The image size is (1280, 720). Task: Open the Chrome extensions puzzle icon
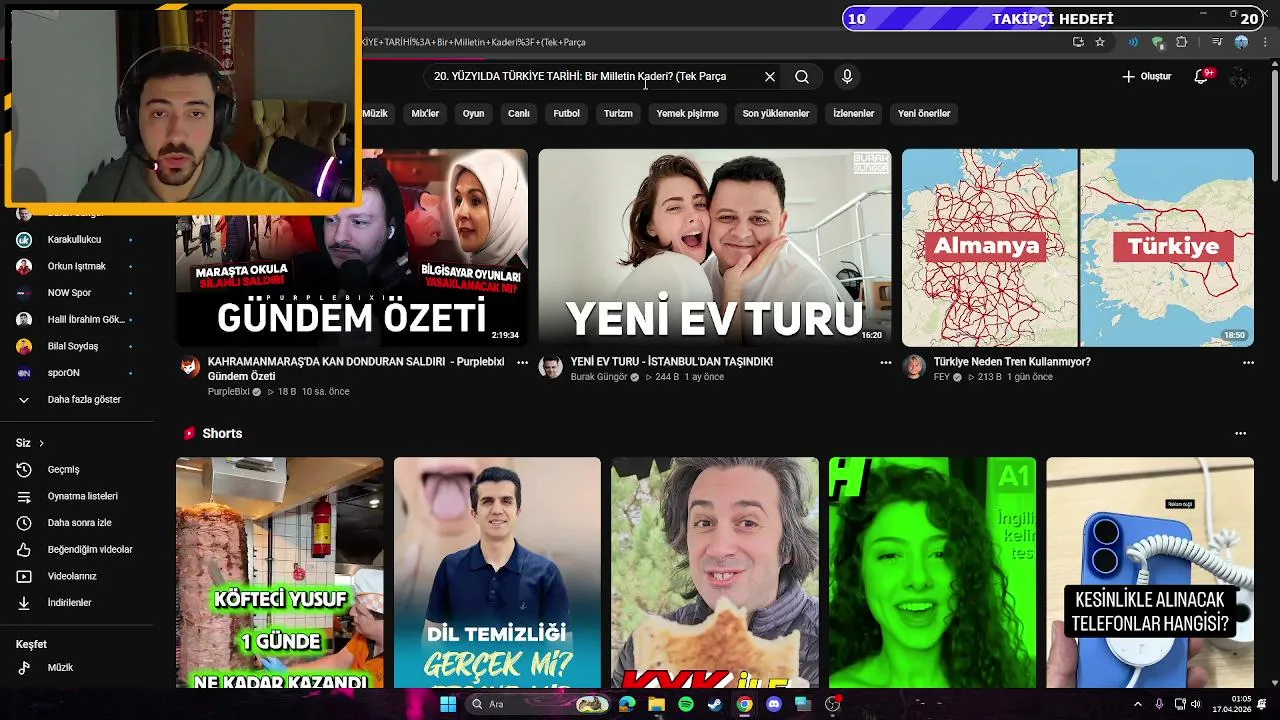(x=1182, y=42)
